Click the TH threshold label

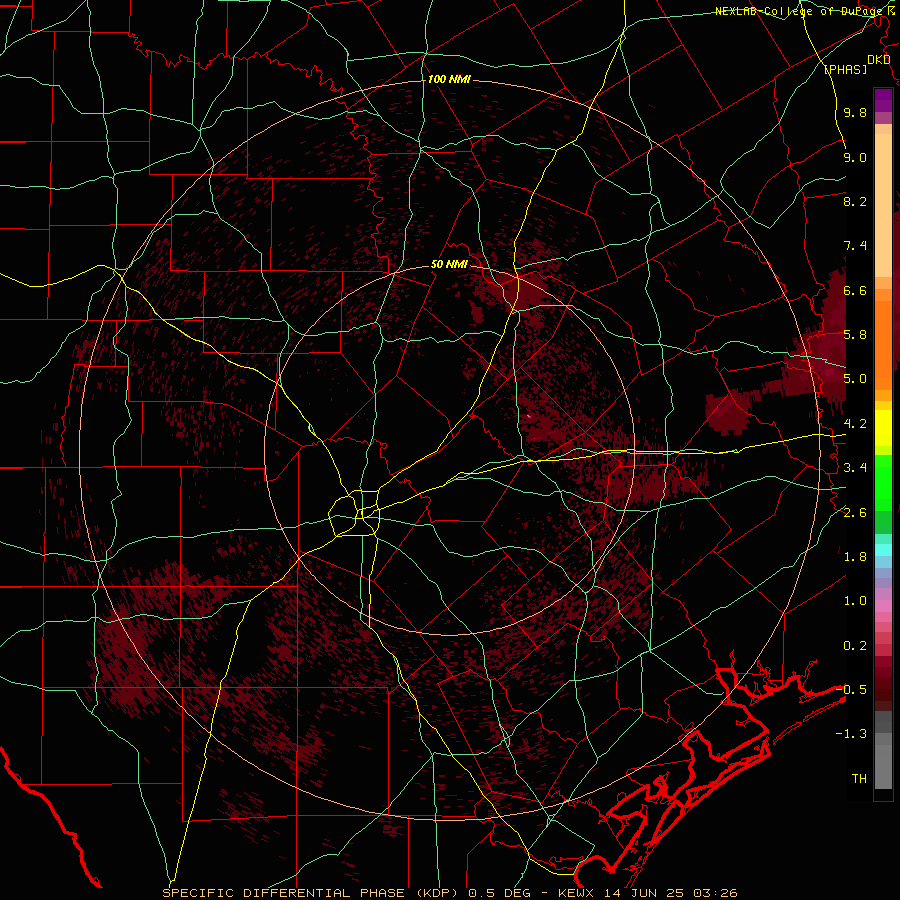859,779
